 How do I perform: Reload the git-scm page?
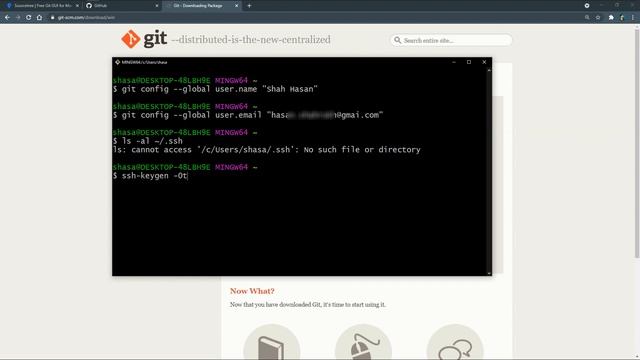(29, 18)
